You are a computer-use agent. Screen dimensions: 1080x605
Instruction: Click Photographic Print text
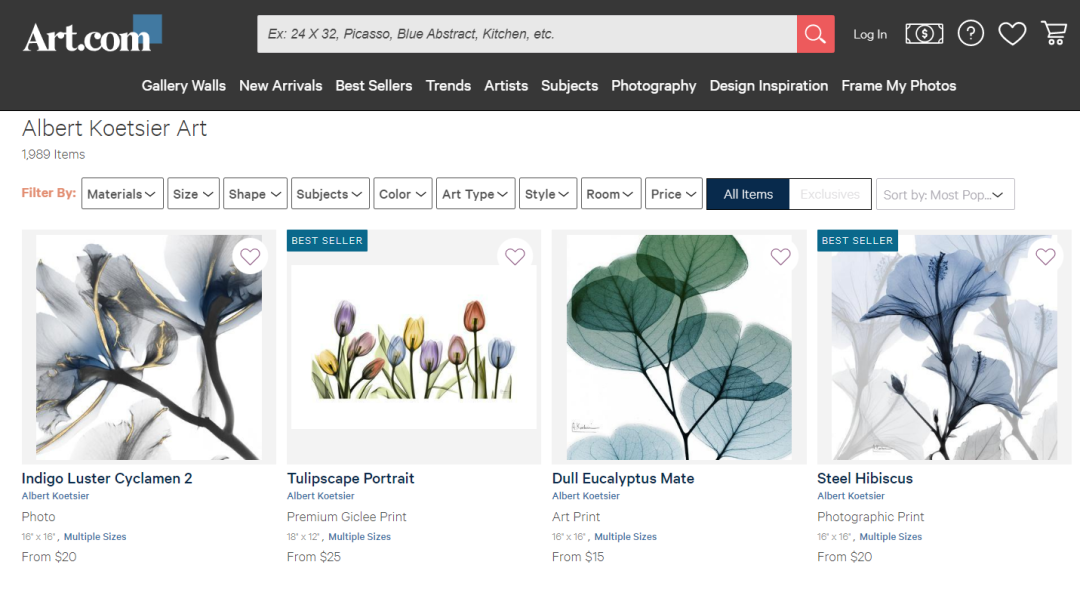871,517
